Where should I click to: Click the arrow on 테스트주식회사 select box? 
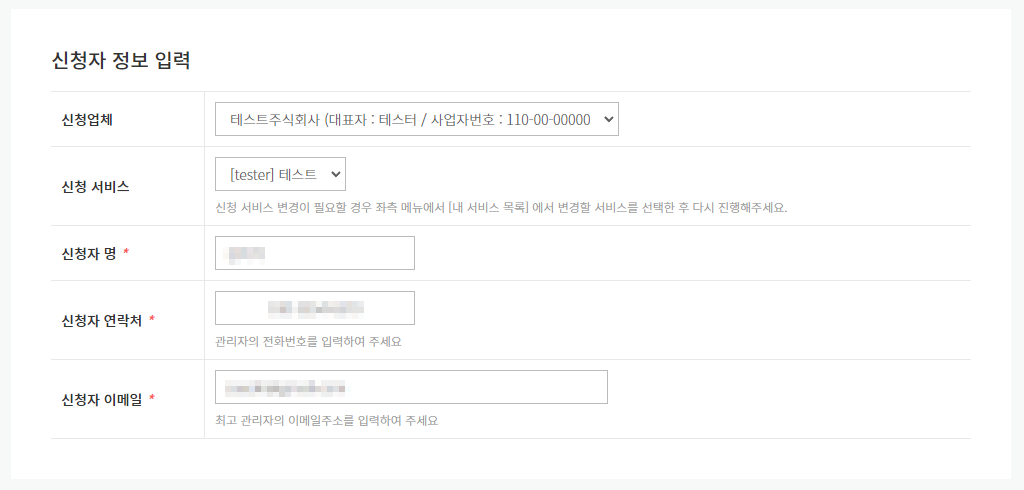[607, 120]
